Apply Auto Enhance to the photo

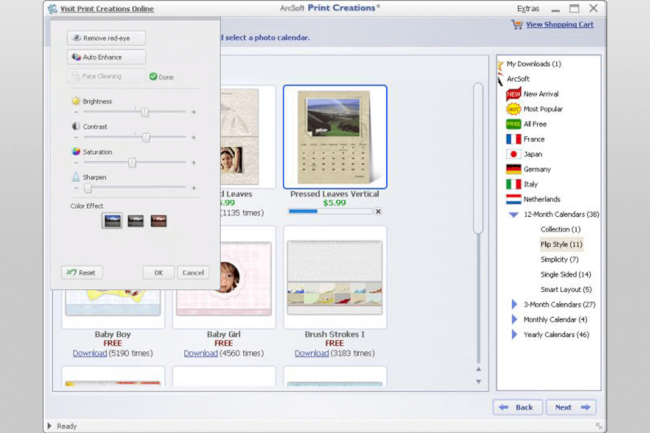(106, 57)
